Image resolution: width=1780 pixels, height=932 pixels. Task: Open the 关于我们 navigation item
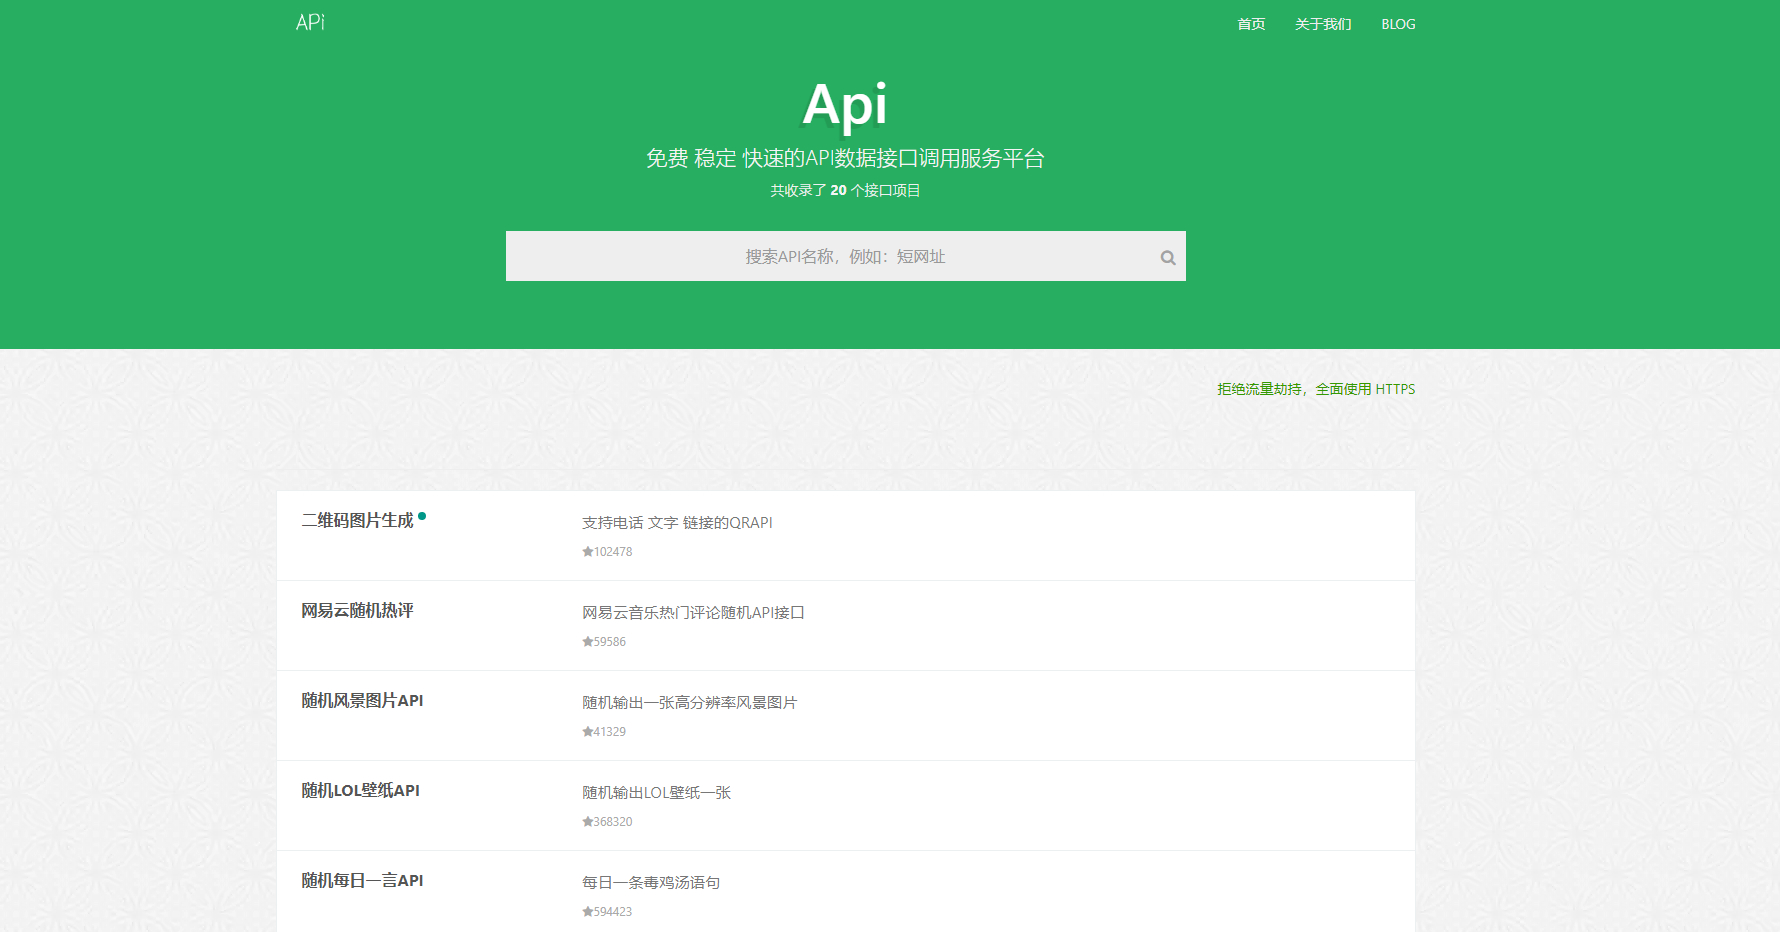(x=1323, y=24)
